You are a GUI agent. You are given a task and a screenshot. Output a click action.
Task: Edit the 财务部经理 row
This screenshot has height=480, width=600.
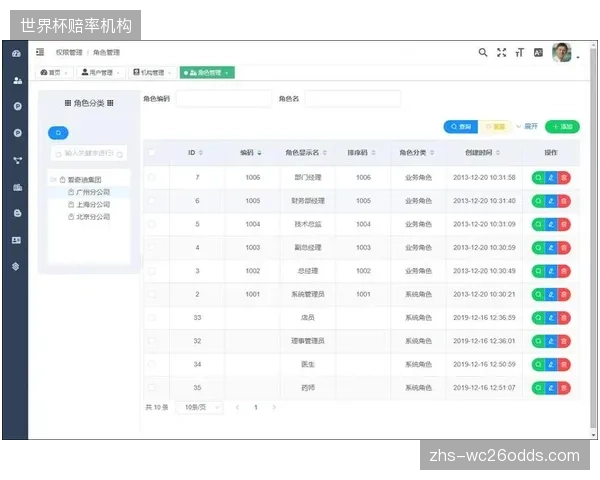pos(551,201)
